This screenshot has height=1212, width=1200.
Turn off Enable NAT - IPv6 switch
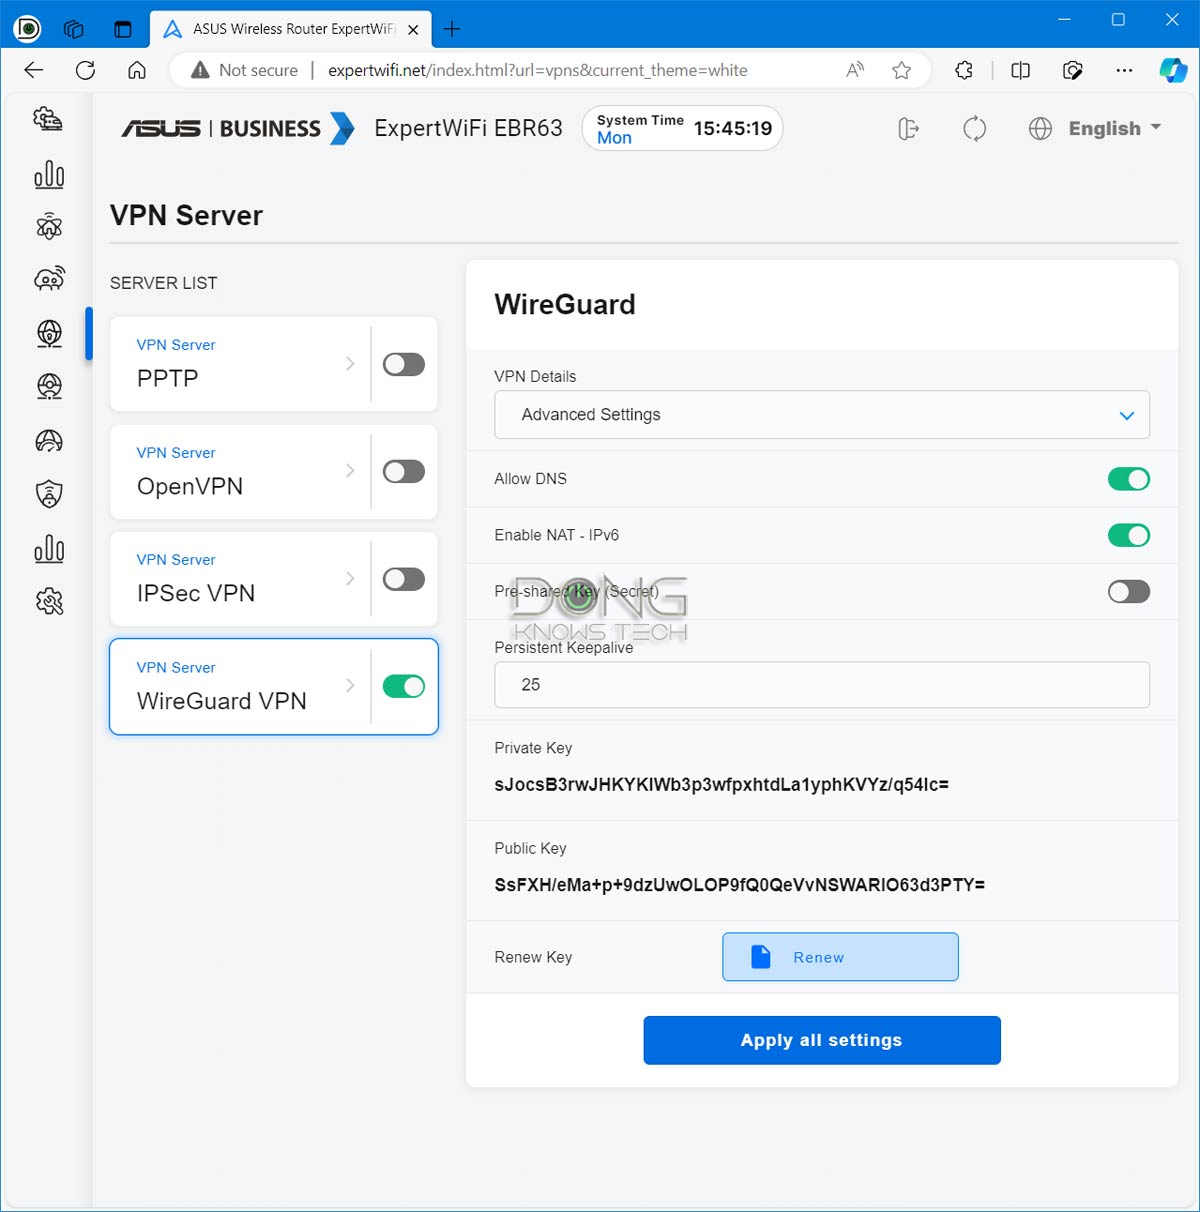point(1129,535)
